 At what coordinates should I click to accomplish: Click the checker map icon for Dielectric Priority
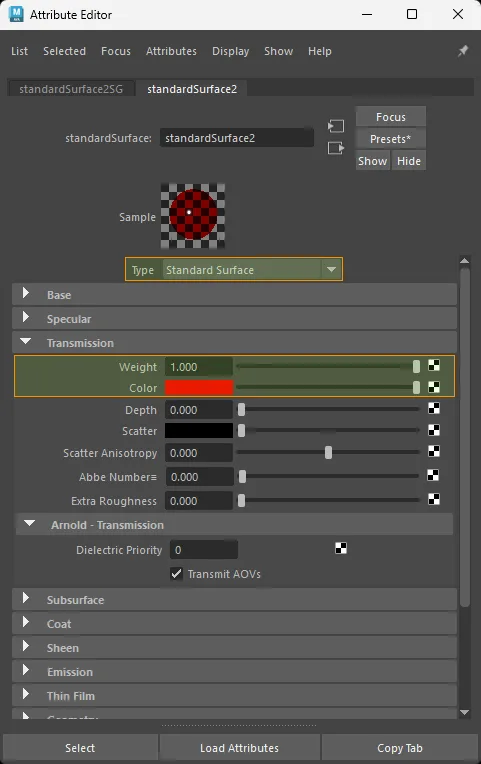341,549
